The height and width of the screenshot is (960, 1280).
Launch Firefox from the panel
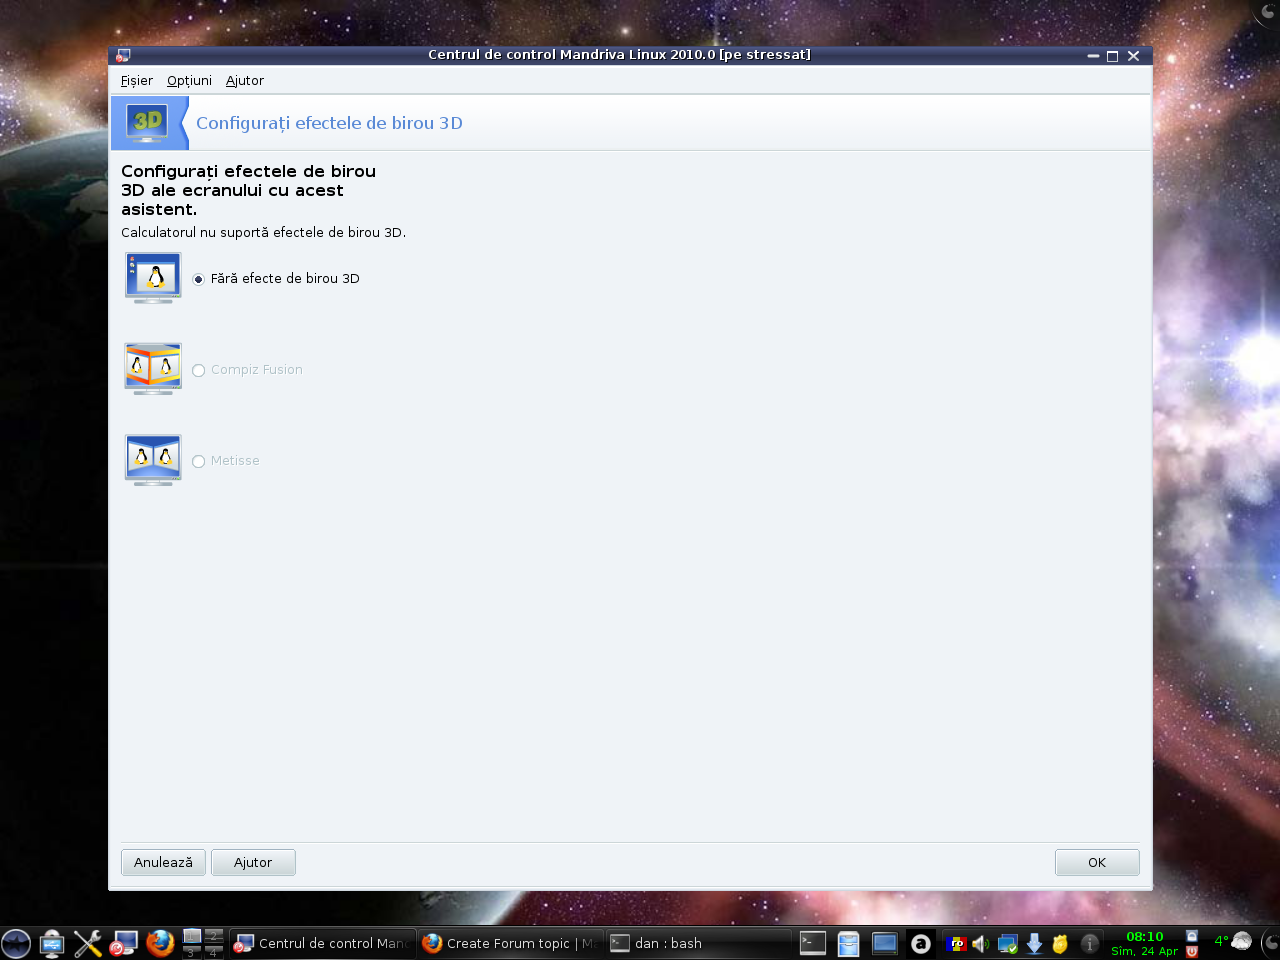click(x=160, y=943)
